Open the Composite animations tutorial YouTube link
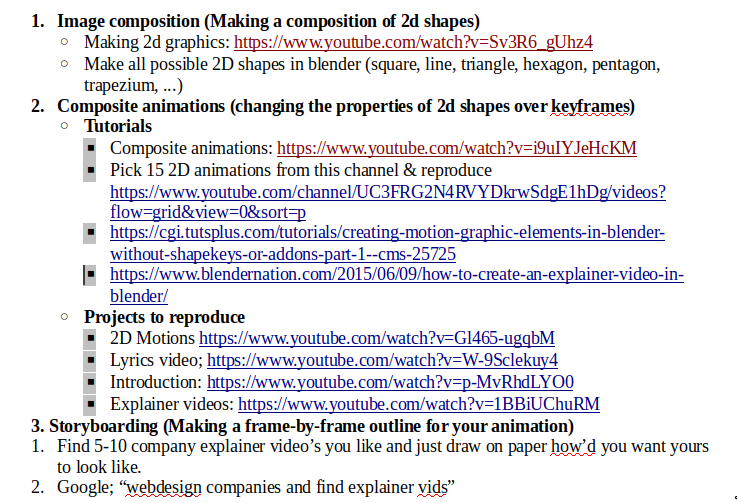 pos(456,148)
